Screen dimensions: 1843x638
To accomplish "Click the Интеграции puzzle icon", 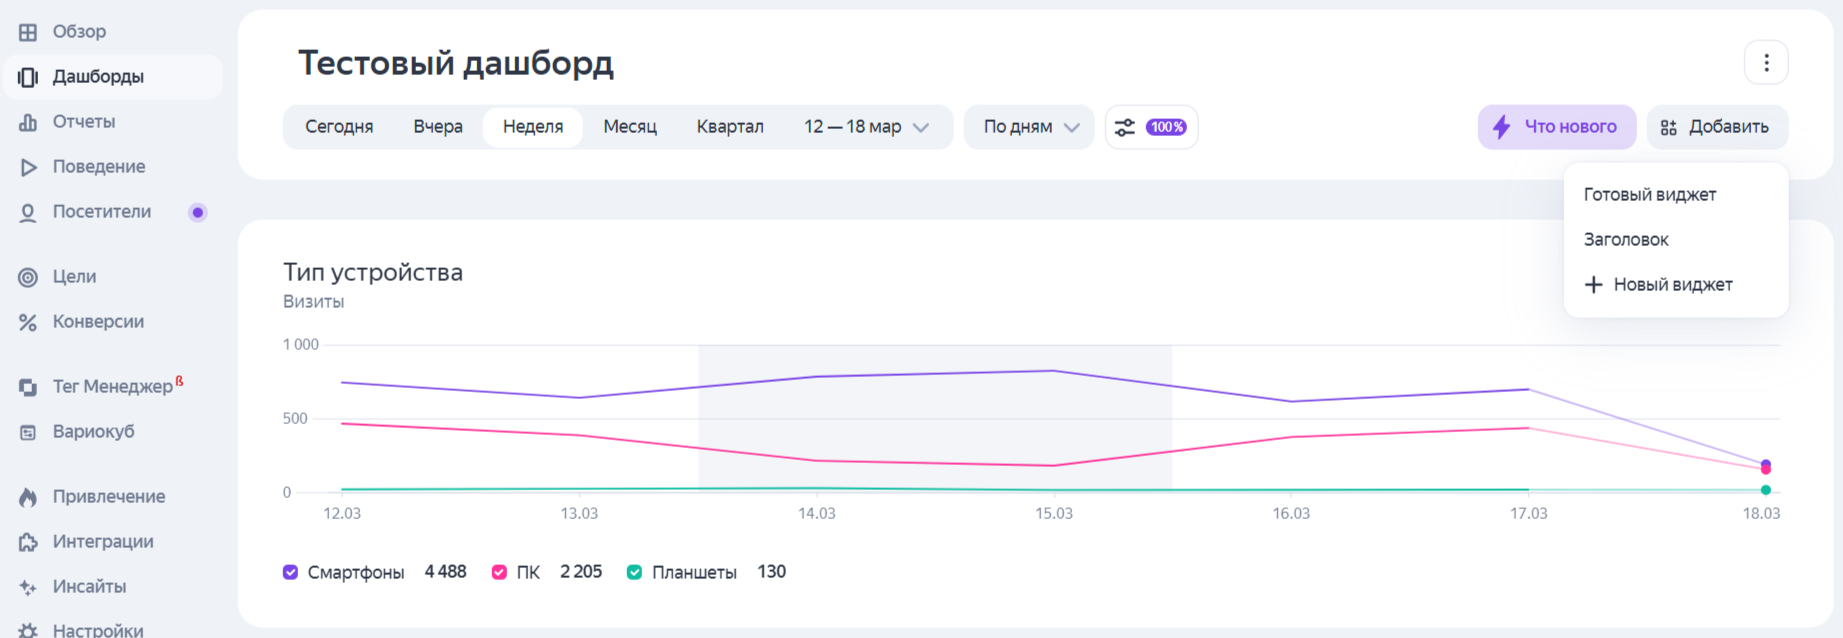I will tap(28, 542).
